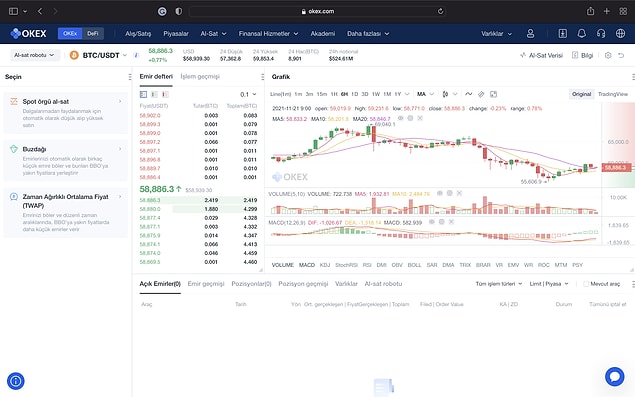
Task: Open the Seçin panel menu icon
Action: point(130,77)
